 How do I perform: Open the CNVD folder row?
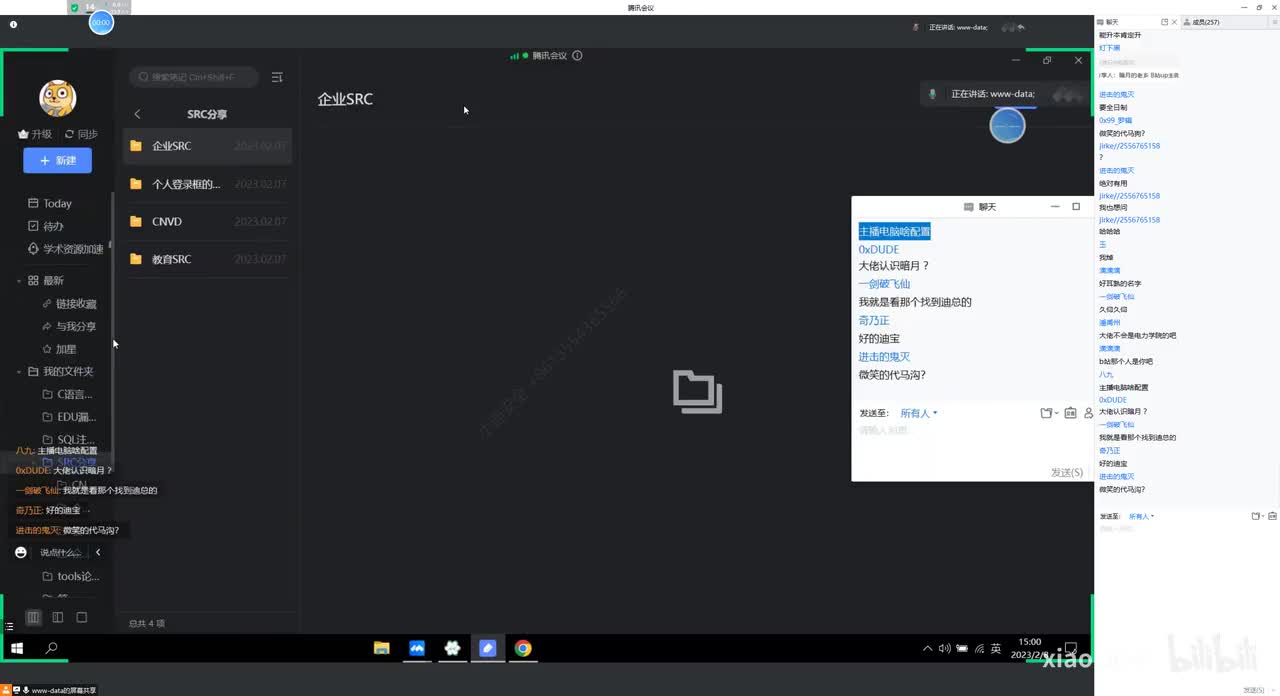click(208, 222)
